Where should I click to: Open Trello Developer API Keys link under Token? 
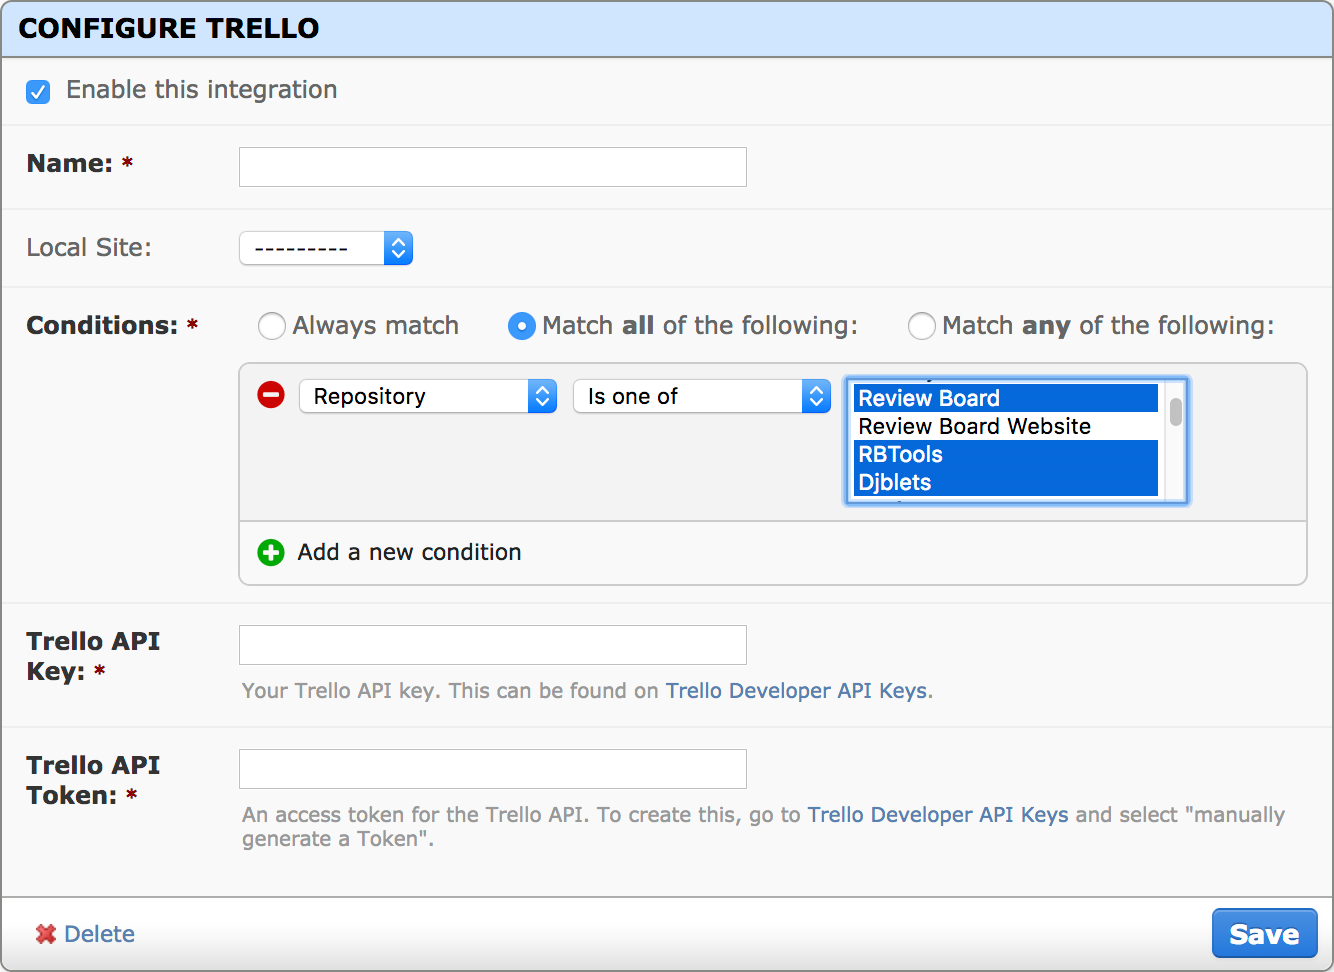click(938, 815)
